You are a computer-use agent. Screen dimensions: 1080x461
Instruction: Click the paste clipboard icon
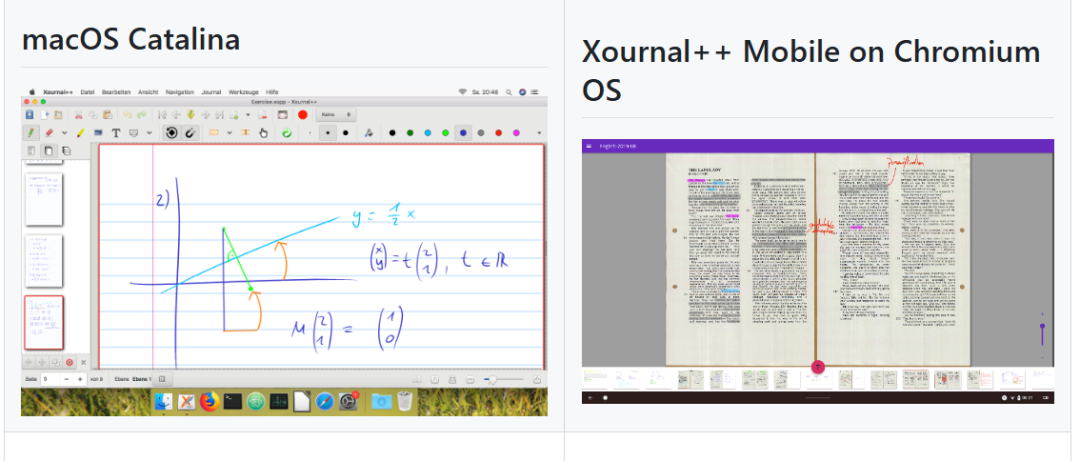click(x=107, y=114)
